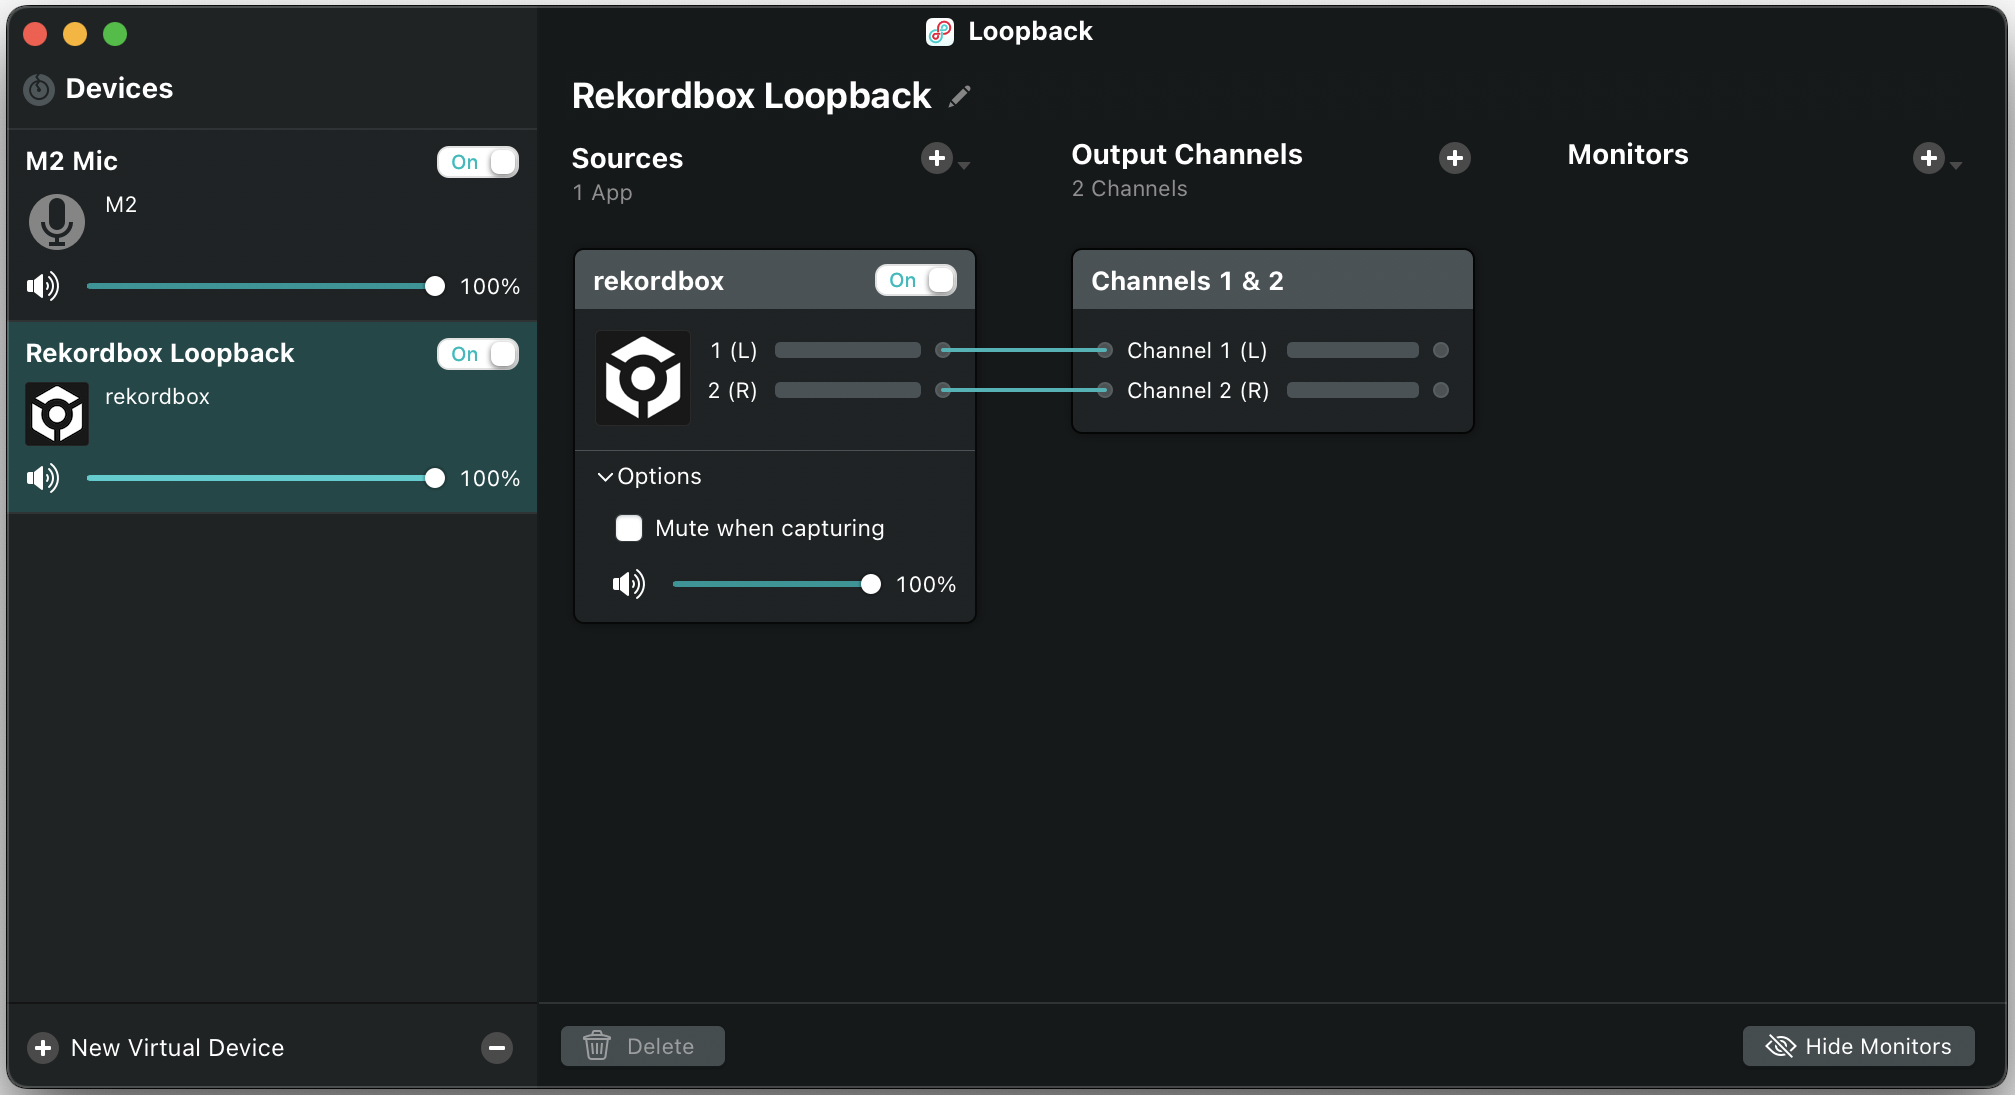Screen dimensions: 2015x1095
Task: Add a new monitor with the plus icon
Action: (x=1929, y=157)
